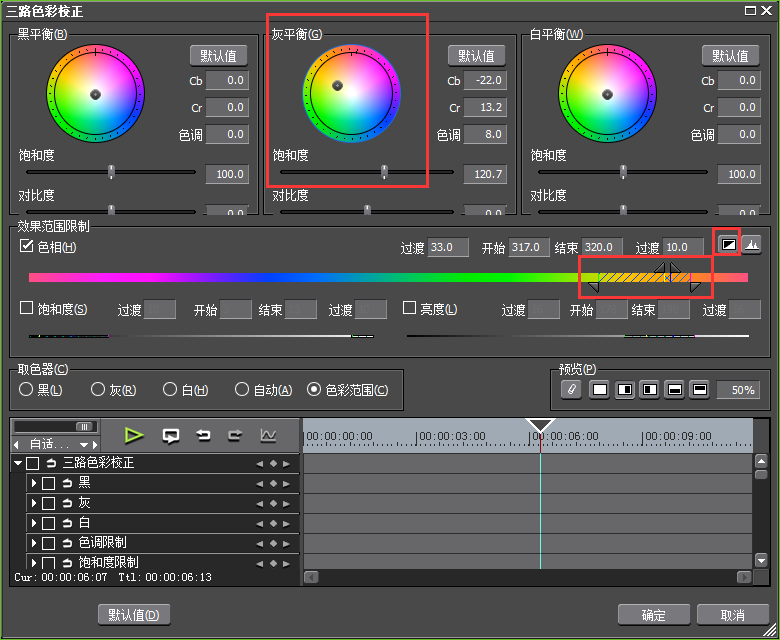Toggle the key display icon beside histogram
780x640 pixels.
[727, 243]
